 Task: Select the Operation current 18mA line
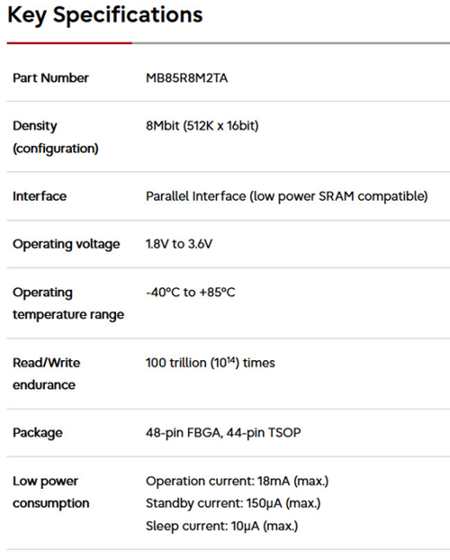click(x=237, y=481)
